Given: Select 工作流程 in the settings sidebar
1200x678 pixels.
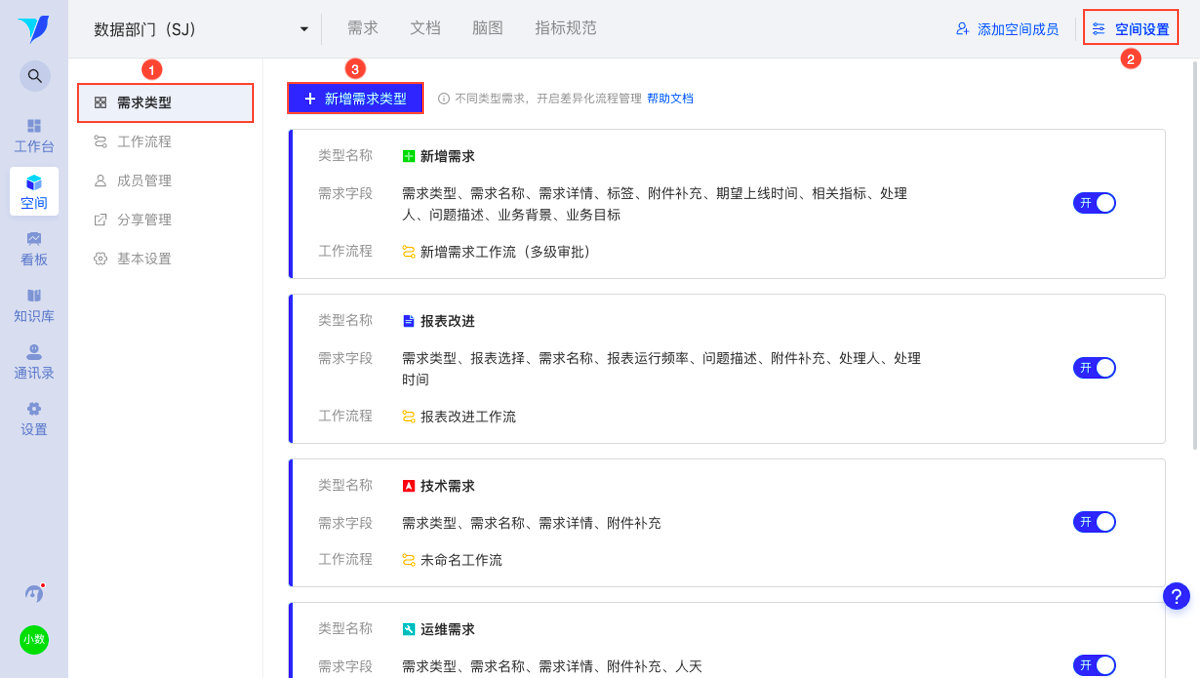Looking at the screenshot, I should click(x=144, y=142).
